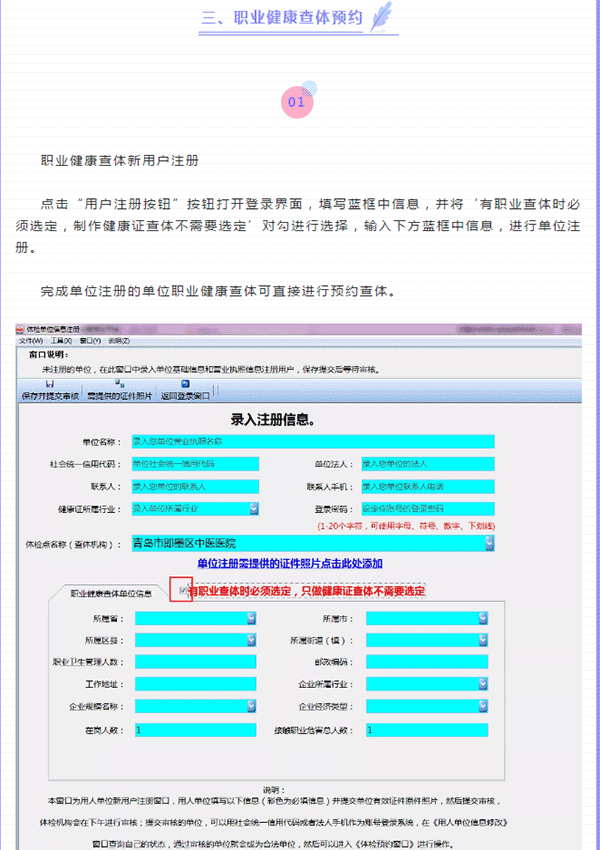This screenshot has width=600, height=850.
Task: Click the 三、职业健康查体预约 heading
Action: [282, 17]
